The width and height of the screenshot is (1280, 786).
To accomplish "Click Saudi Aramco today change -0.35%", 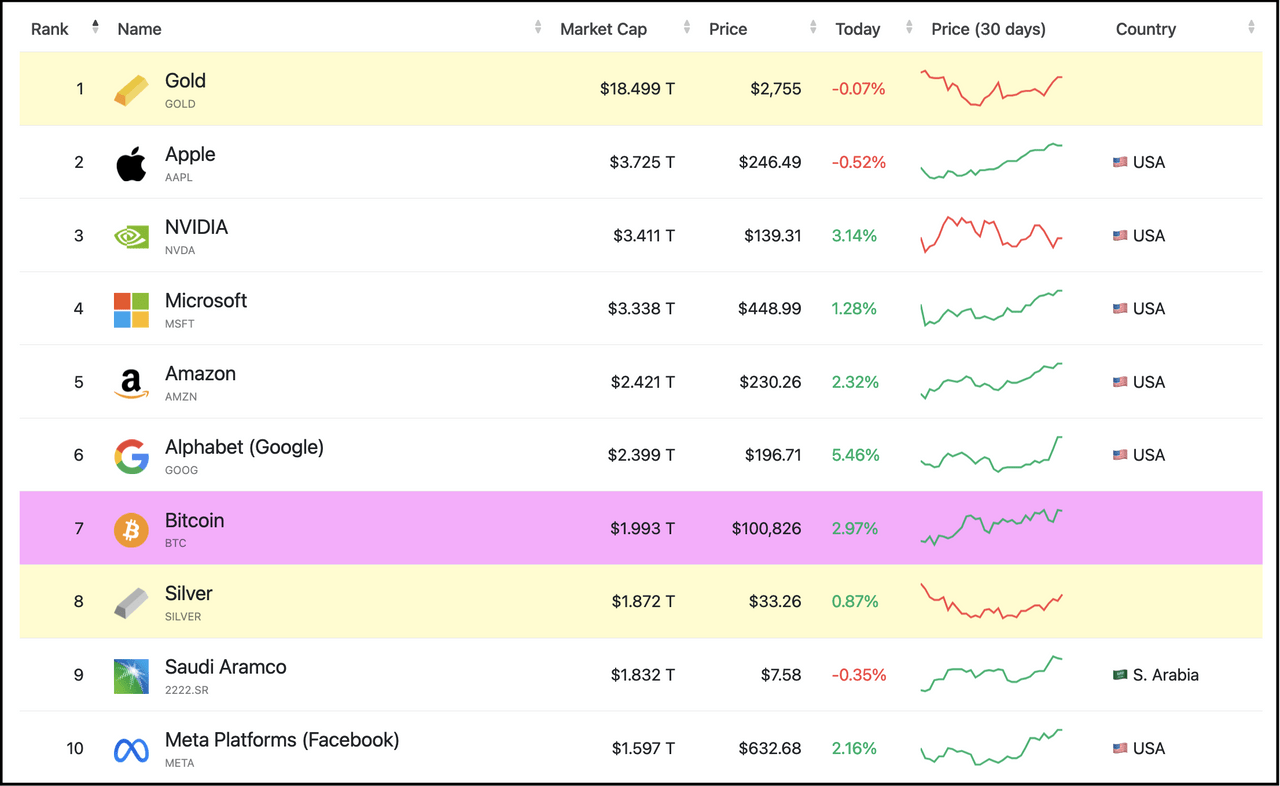I will 859,675.
